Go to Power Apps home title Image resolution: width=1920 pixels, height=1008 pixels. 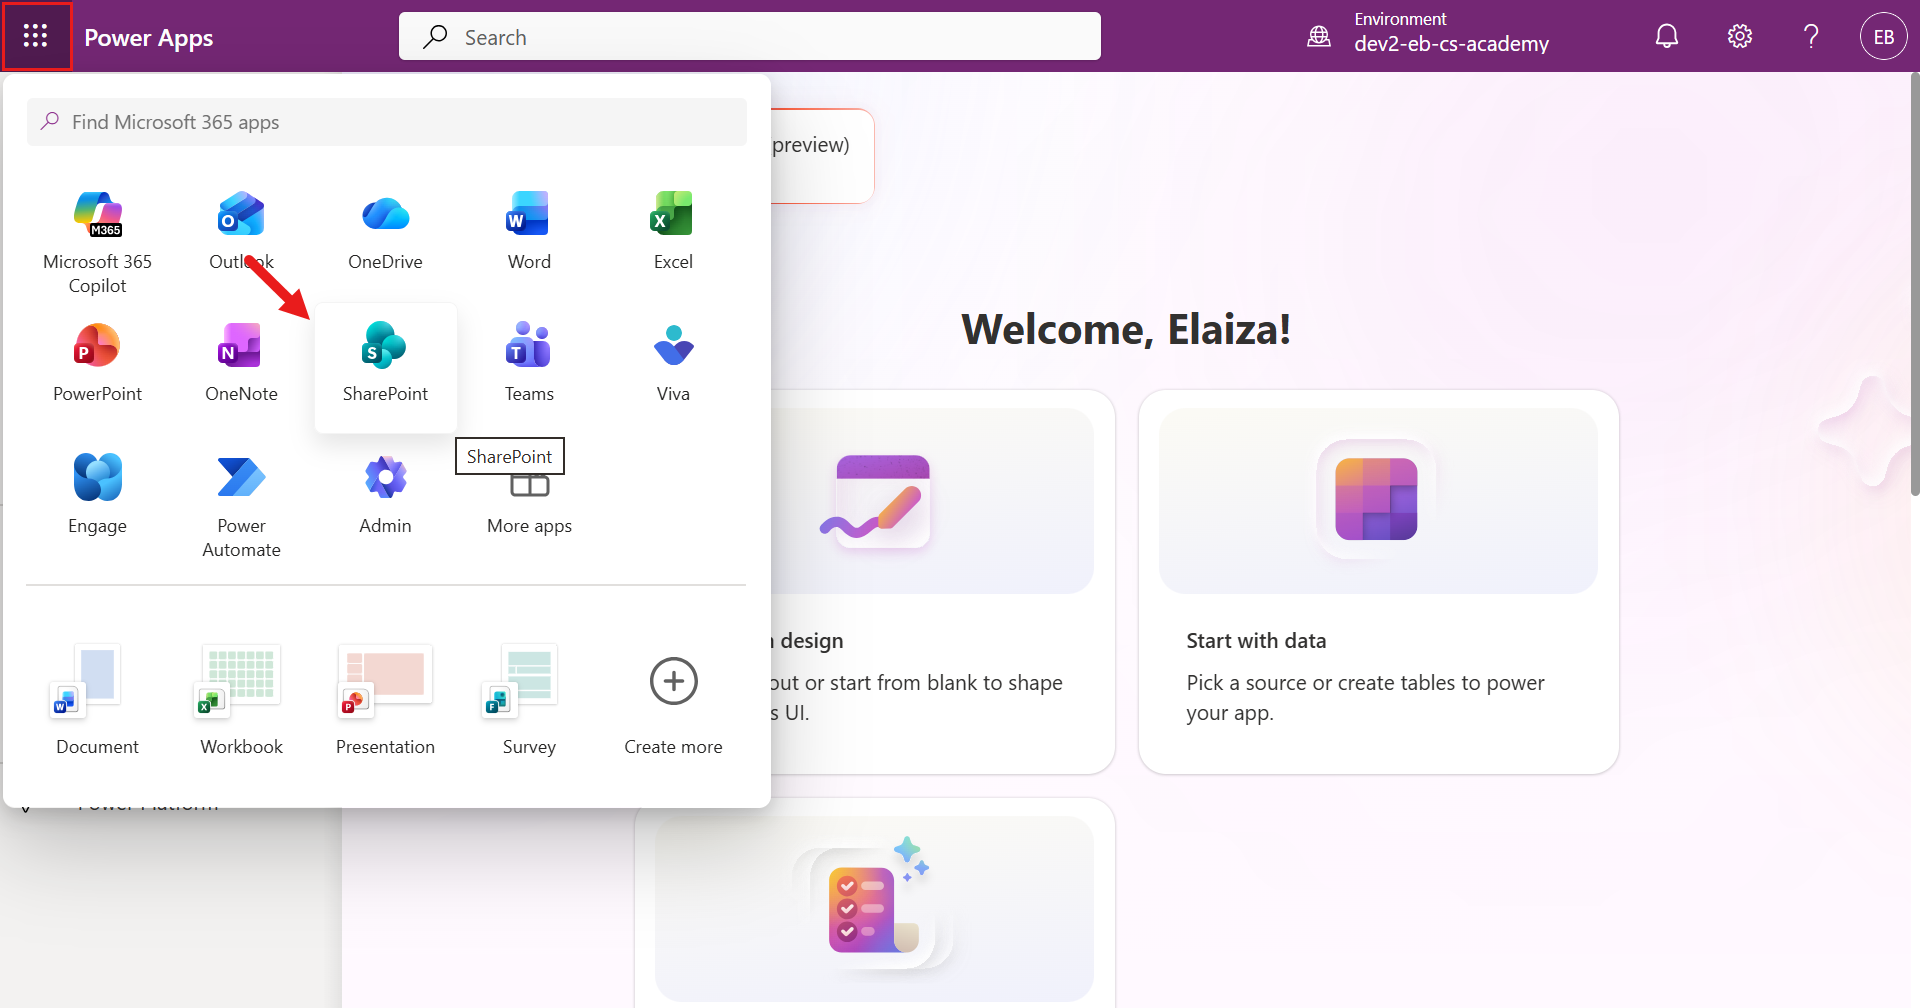click(149, 38)
